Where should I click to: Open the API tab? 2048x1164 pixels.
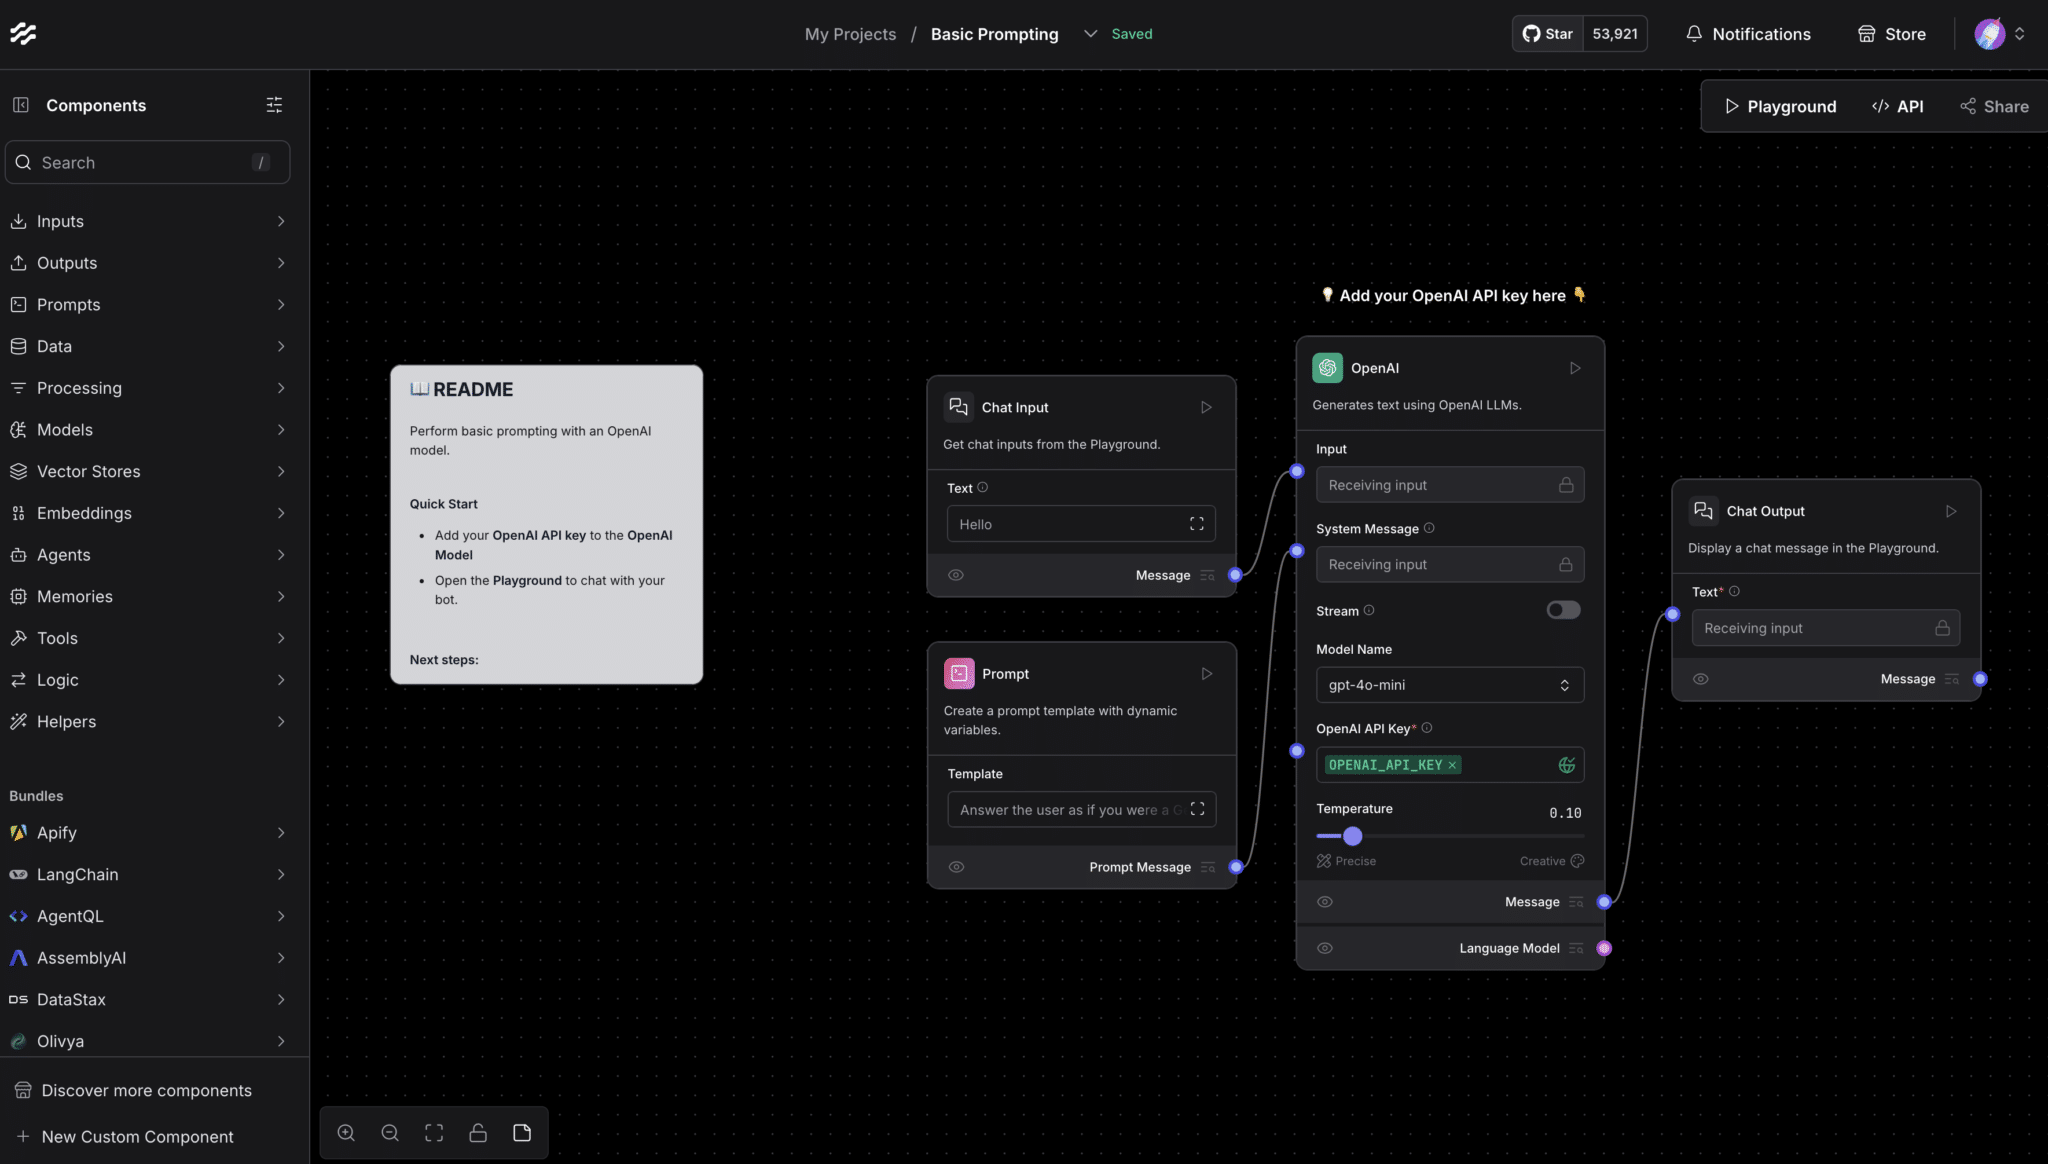click(x=1897, y=106)
